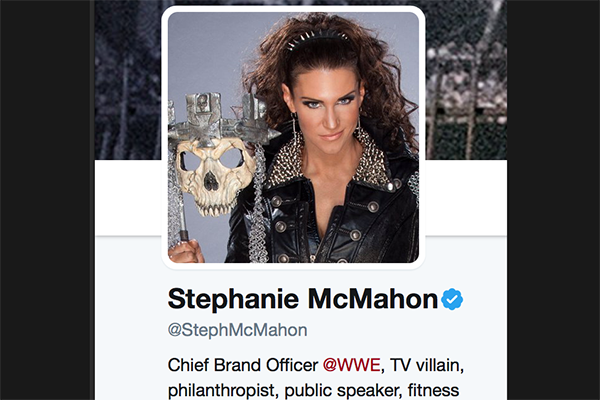Click the studded jacket collar
This screenshot has height=400, width=600.
[x=329, y=161]
